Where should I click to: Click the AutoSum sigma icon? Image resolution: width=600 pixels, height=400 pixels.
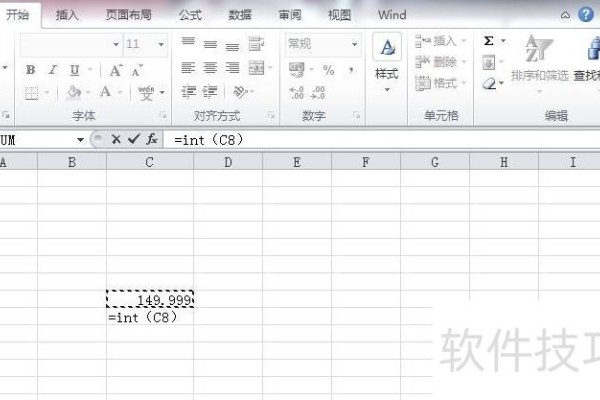point(489,41)
